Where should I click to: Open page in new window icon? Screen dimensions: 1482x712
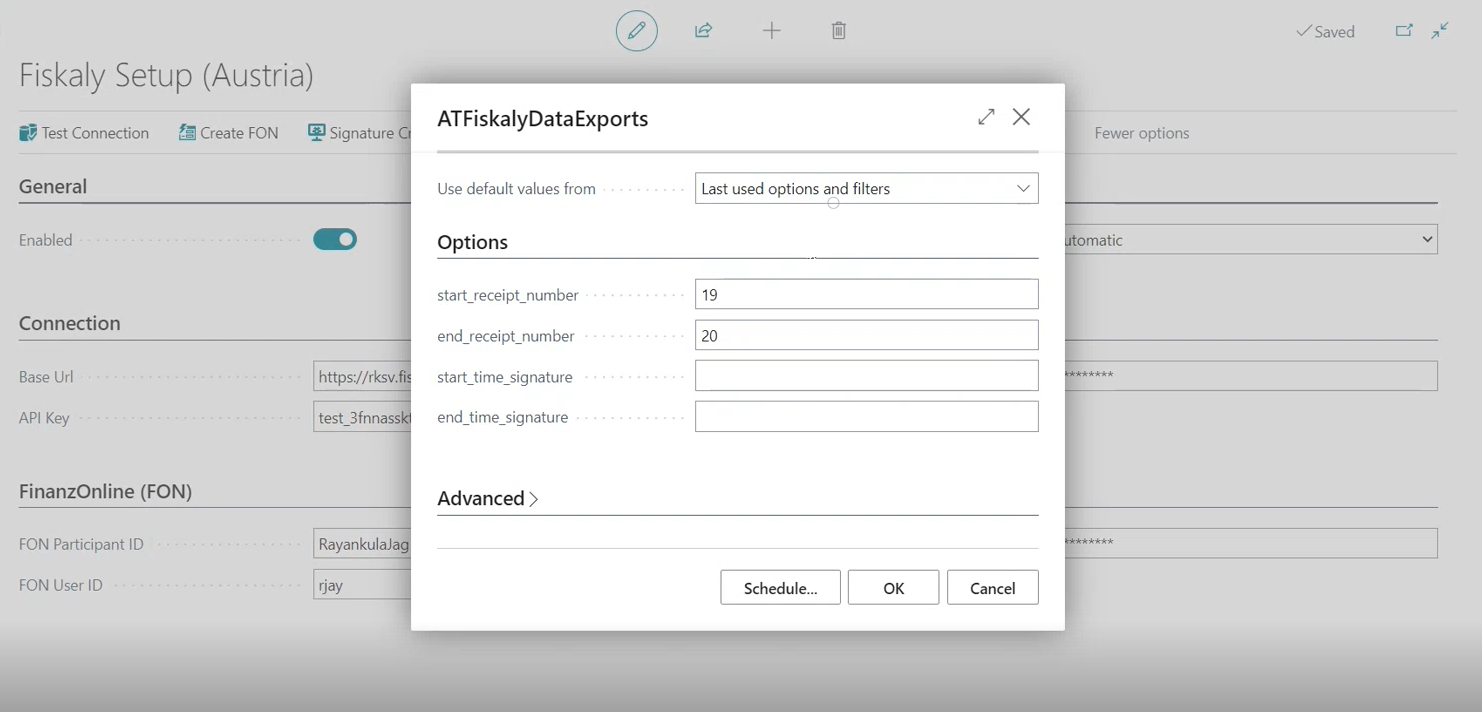click(x=1404, y=31)
